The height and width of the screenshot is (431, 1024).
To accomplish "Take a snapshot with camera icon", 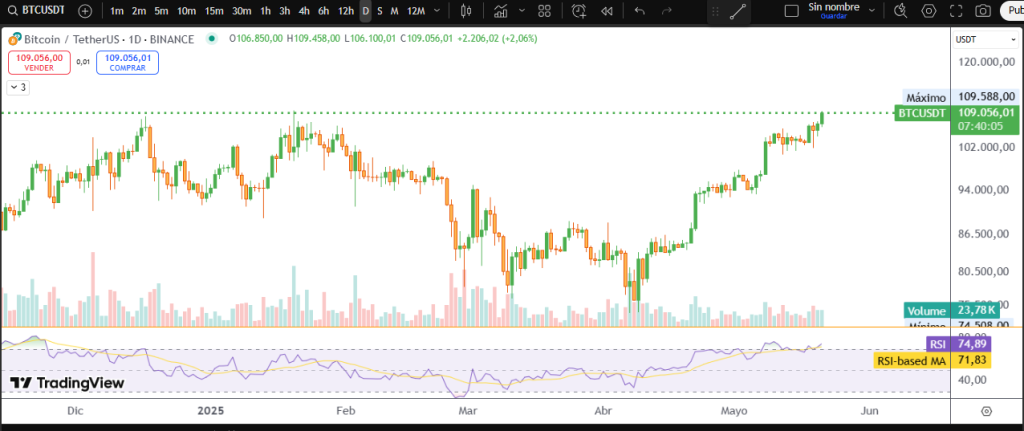I will coord(983,10).
